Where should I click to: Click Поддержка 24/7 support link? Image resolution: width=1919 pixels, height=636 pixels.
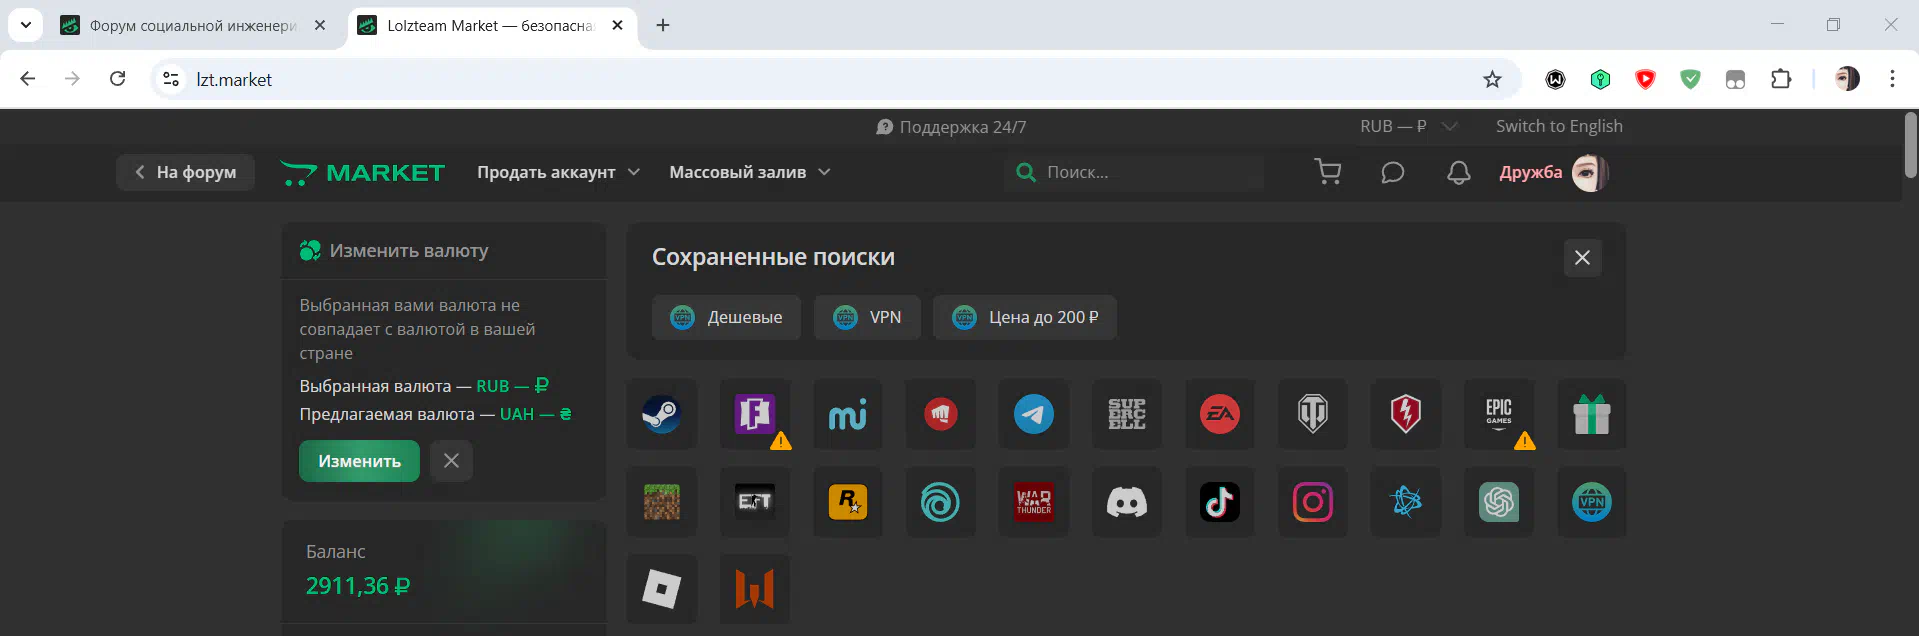click(951, 127)
